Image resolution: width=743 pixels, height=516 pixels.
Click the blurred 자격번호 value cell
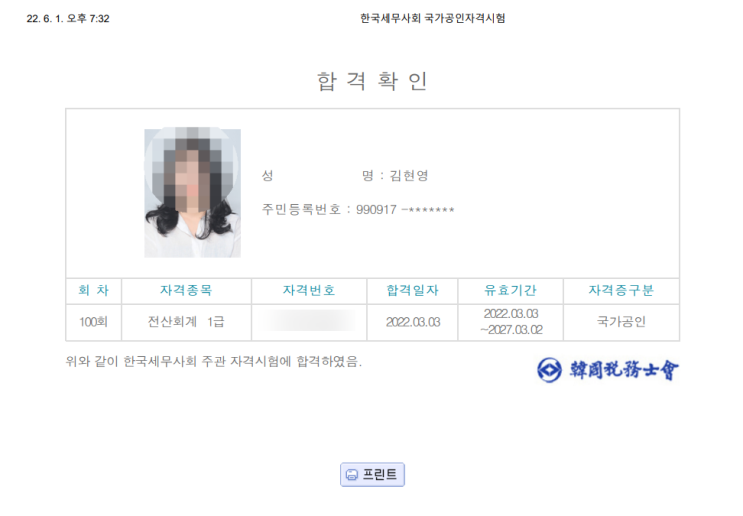tap(309, 322)
